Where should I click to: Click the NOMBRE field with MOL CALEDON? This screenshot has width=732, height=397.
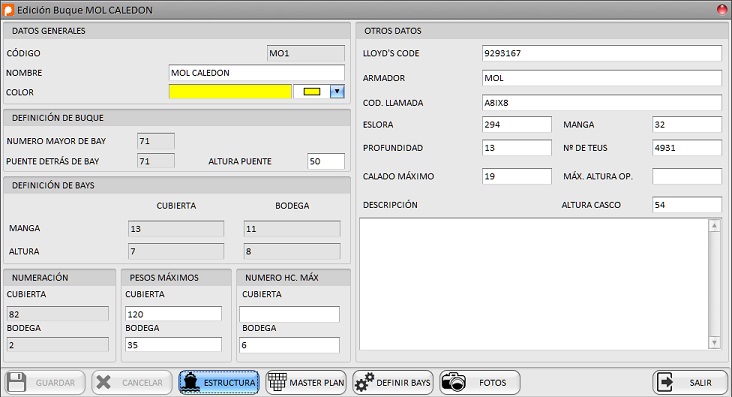[257, 73]
